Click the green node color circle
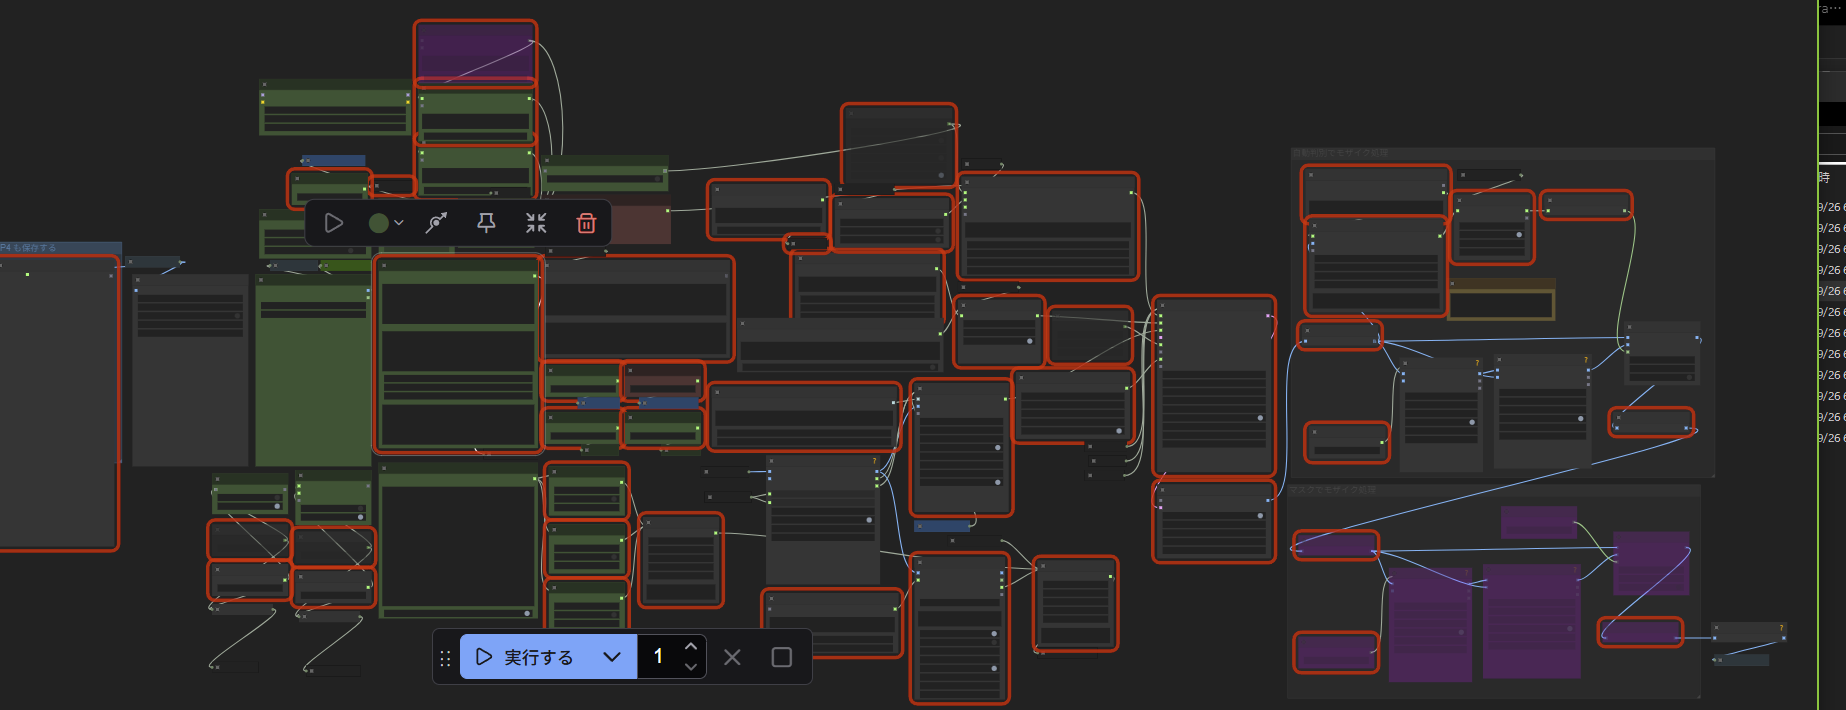The height and width of the screenshot is (710, 1846). pyautogui.click(x=378, y=223)
